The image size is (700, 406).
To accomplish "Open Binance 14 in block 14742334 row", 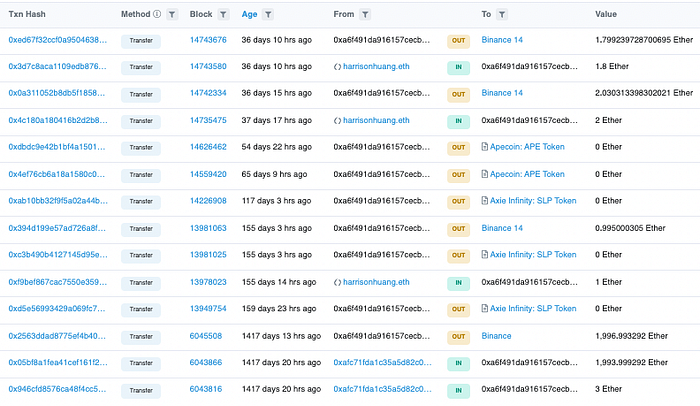I will pyautogui.click(x=502, y=93).
